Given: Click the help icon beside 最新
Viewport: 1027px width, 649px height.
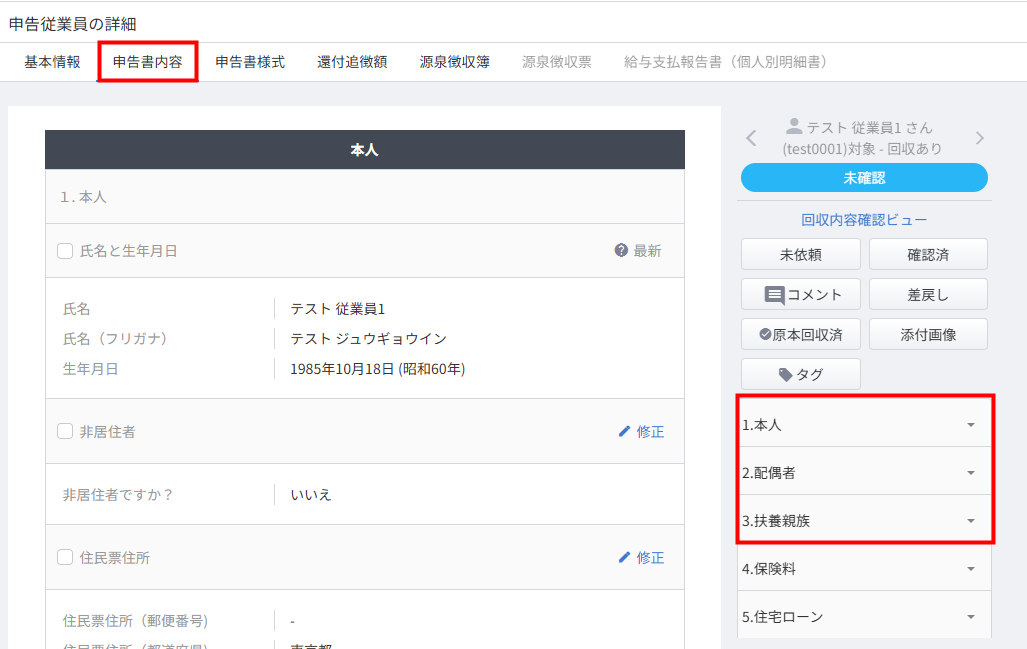Looking at the screenshot, I should point(621,251).
